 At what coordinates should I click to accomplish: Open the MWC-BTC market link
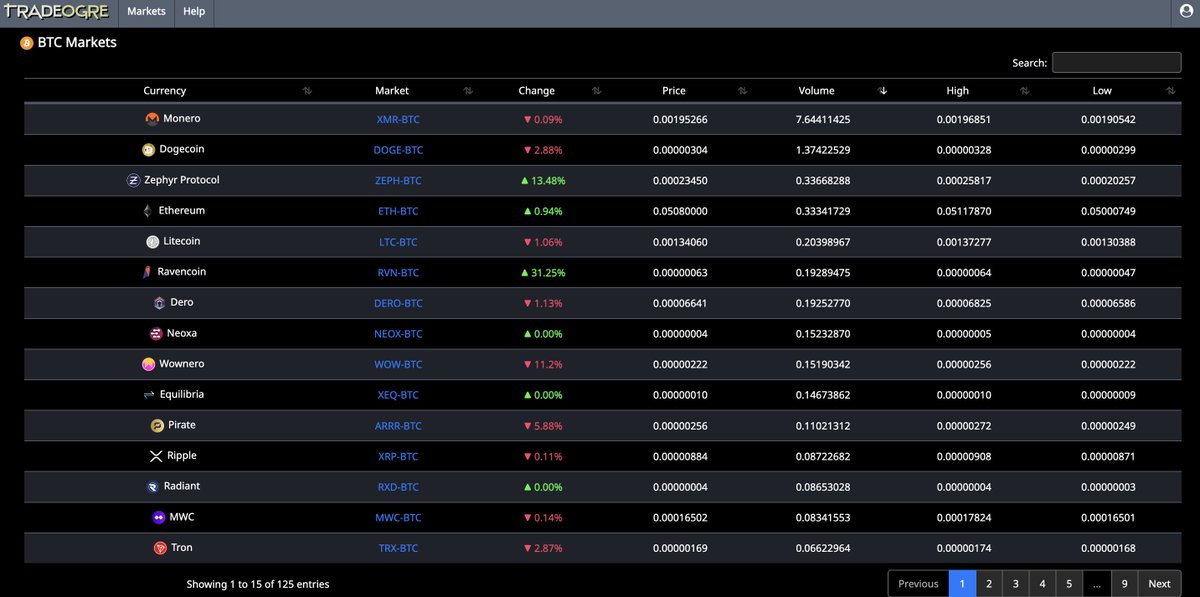click(x=398, y=518)
